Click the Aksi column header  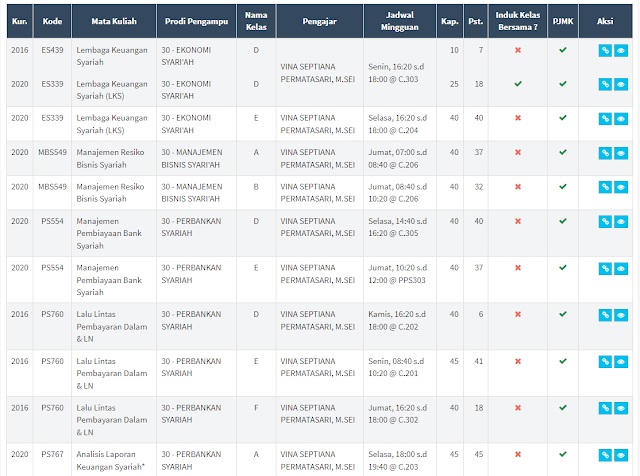(605, 21)
